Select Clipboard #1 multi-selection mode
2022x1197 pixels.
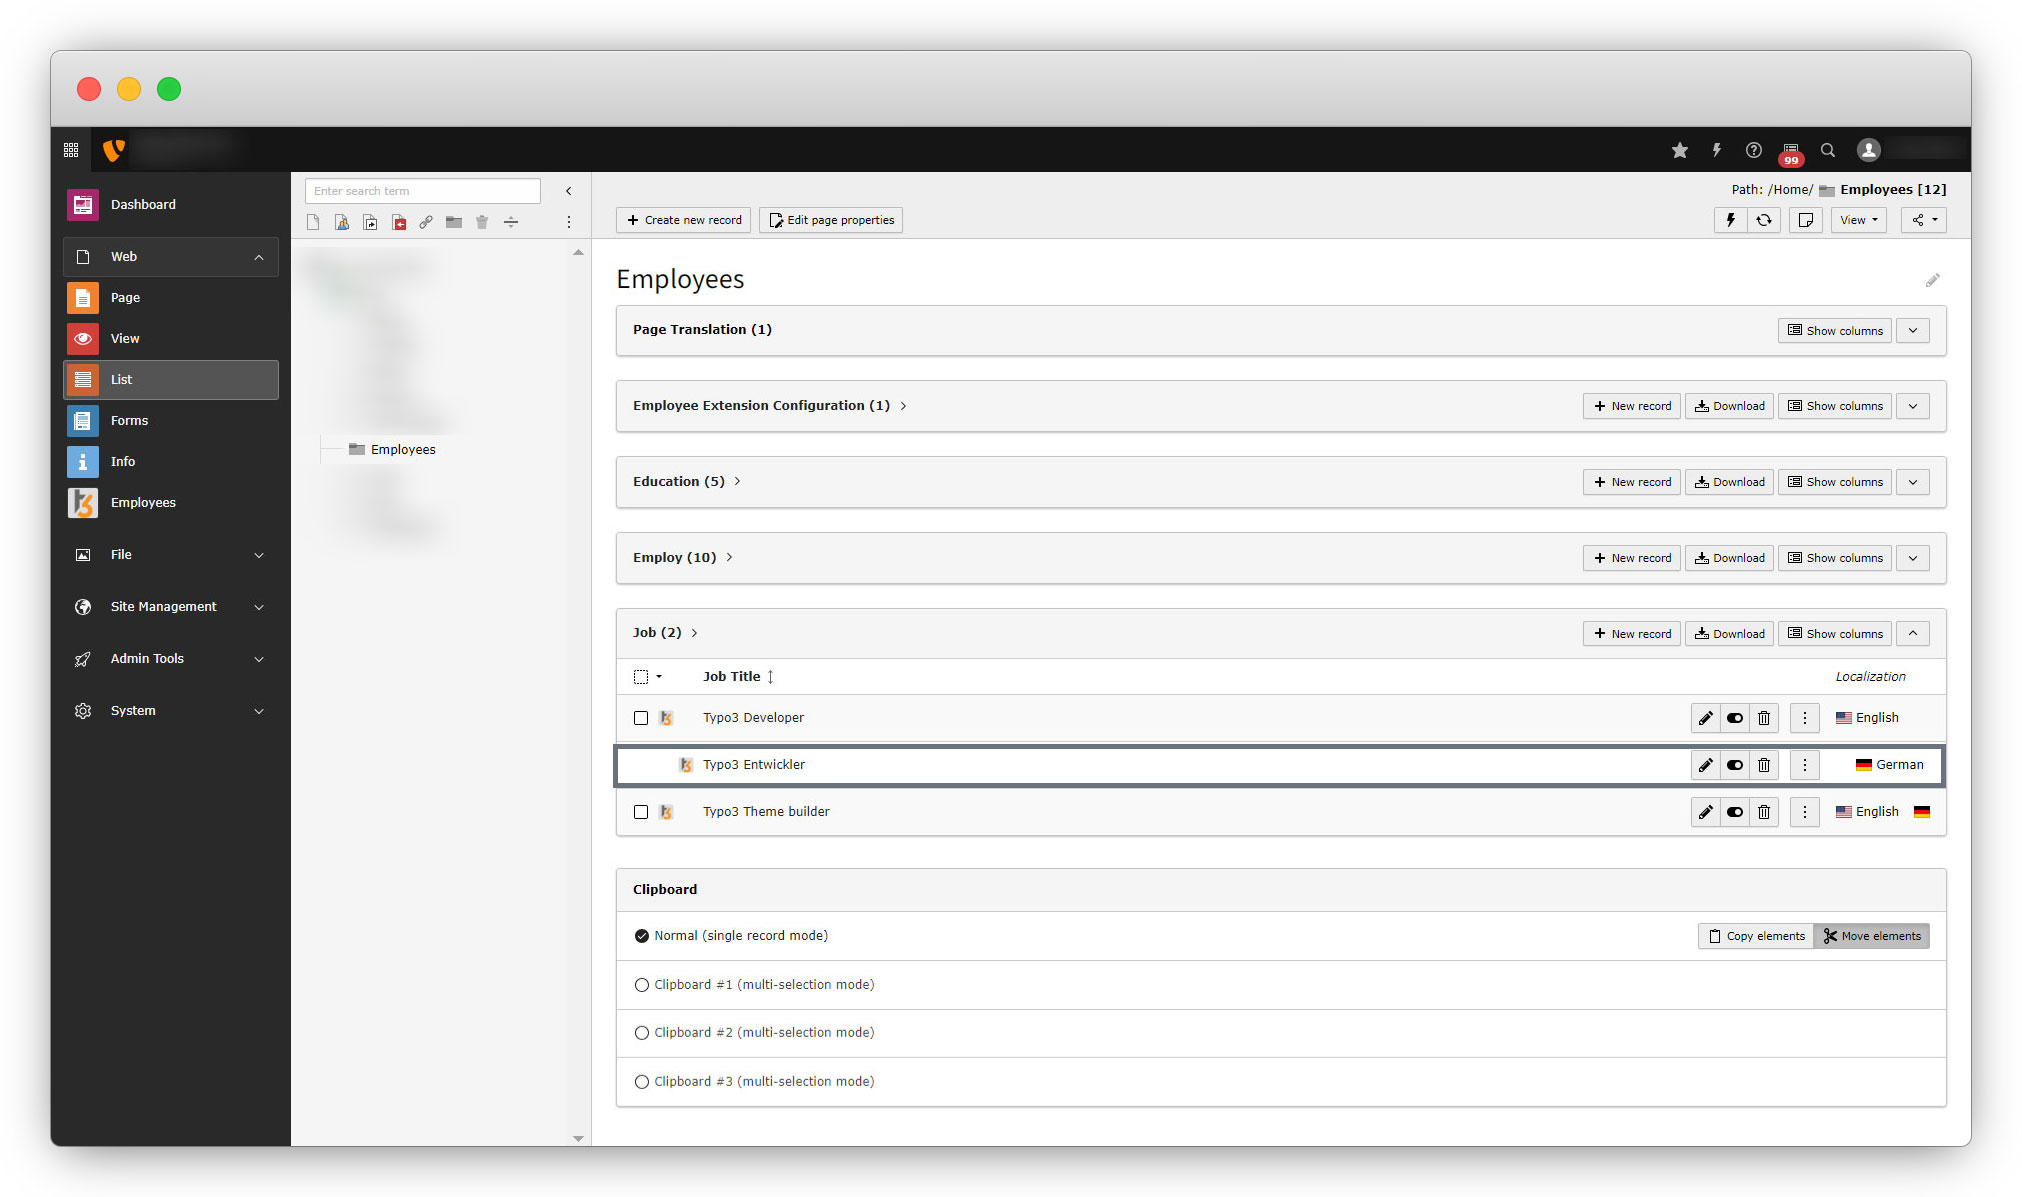[642, 985]
